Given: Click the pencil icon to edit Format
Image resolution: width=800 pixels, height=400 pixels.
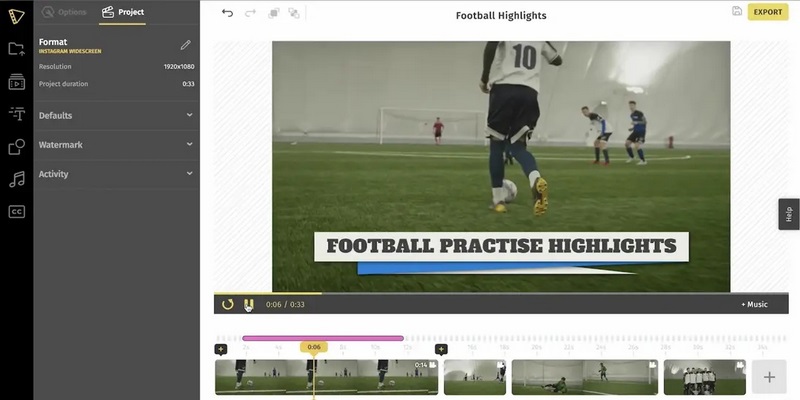Looking at the screenshot, I should 185,45.
